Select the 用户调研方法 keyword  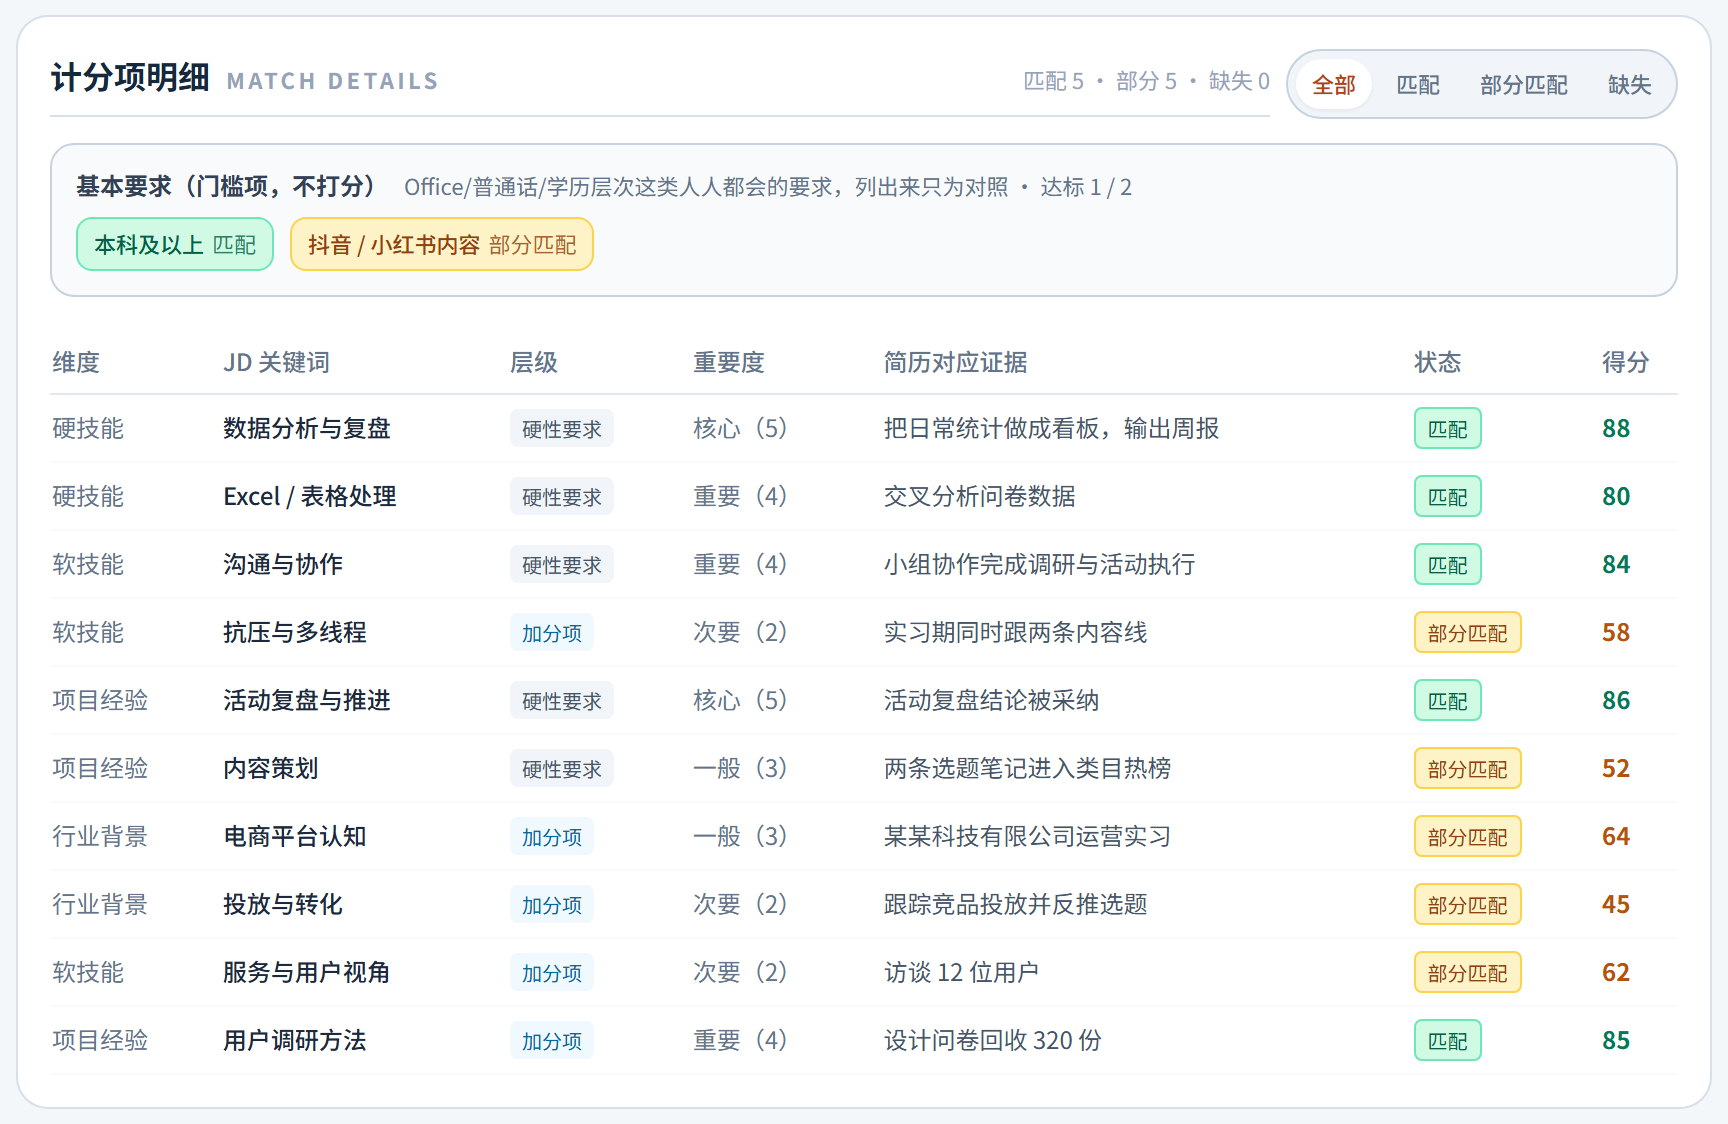click(x=295, y=1040)
